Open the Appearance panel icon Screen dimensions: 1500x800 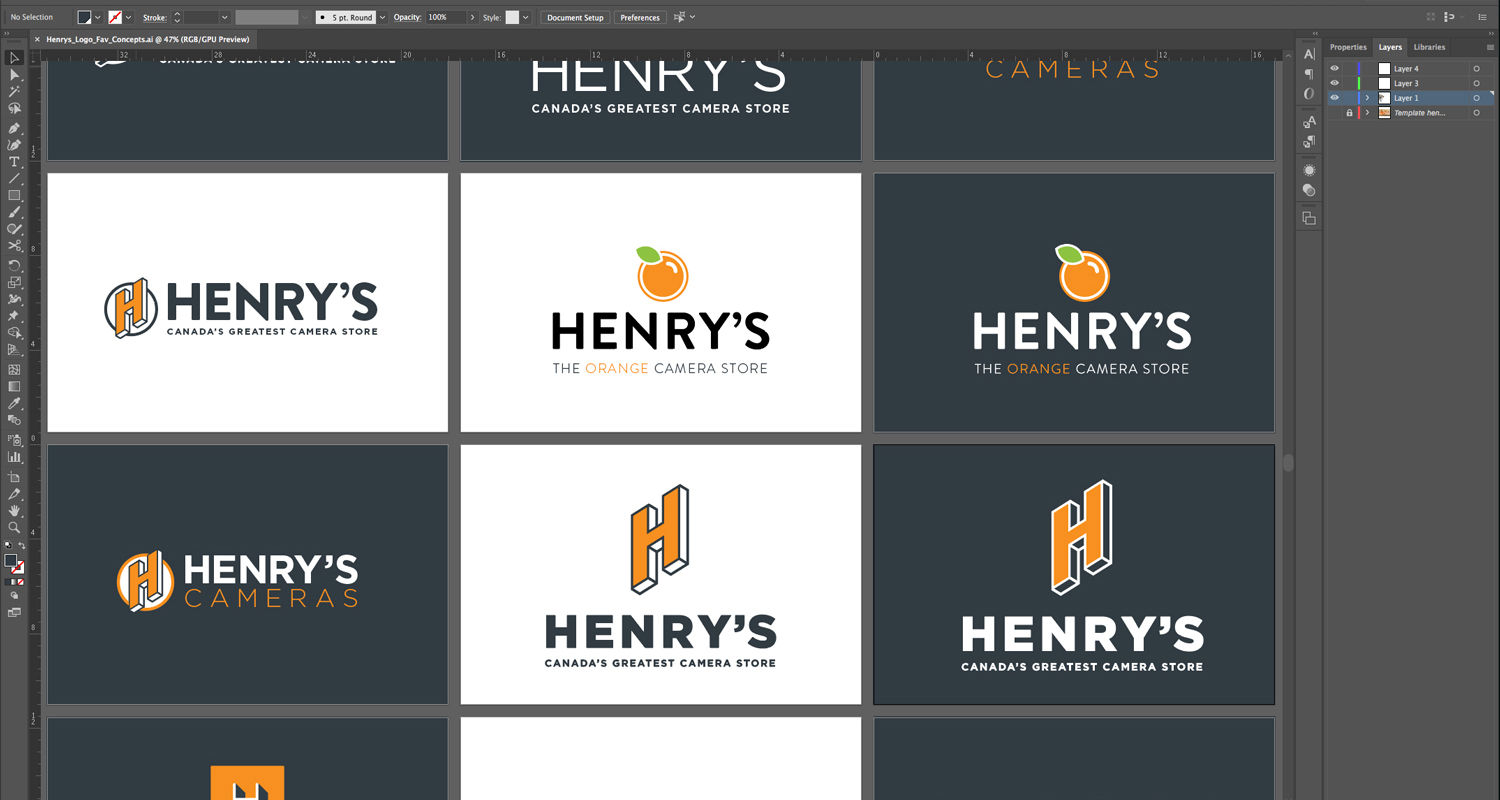[x=1309, y=170]
